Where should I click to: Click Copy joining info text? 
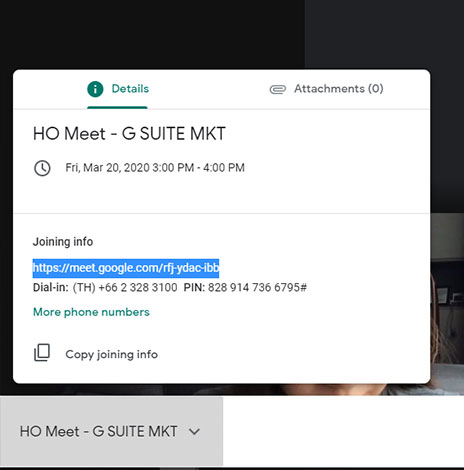click(112, 354)
